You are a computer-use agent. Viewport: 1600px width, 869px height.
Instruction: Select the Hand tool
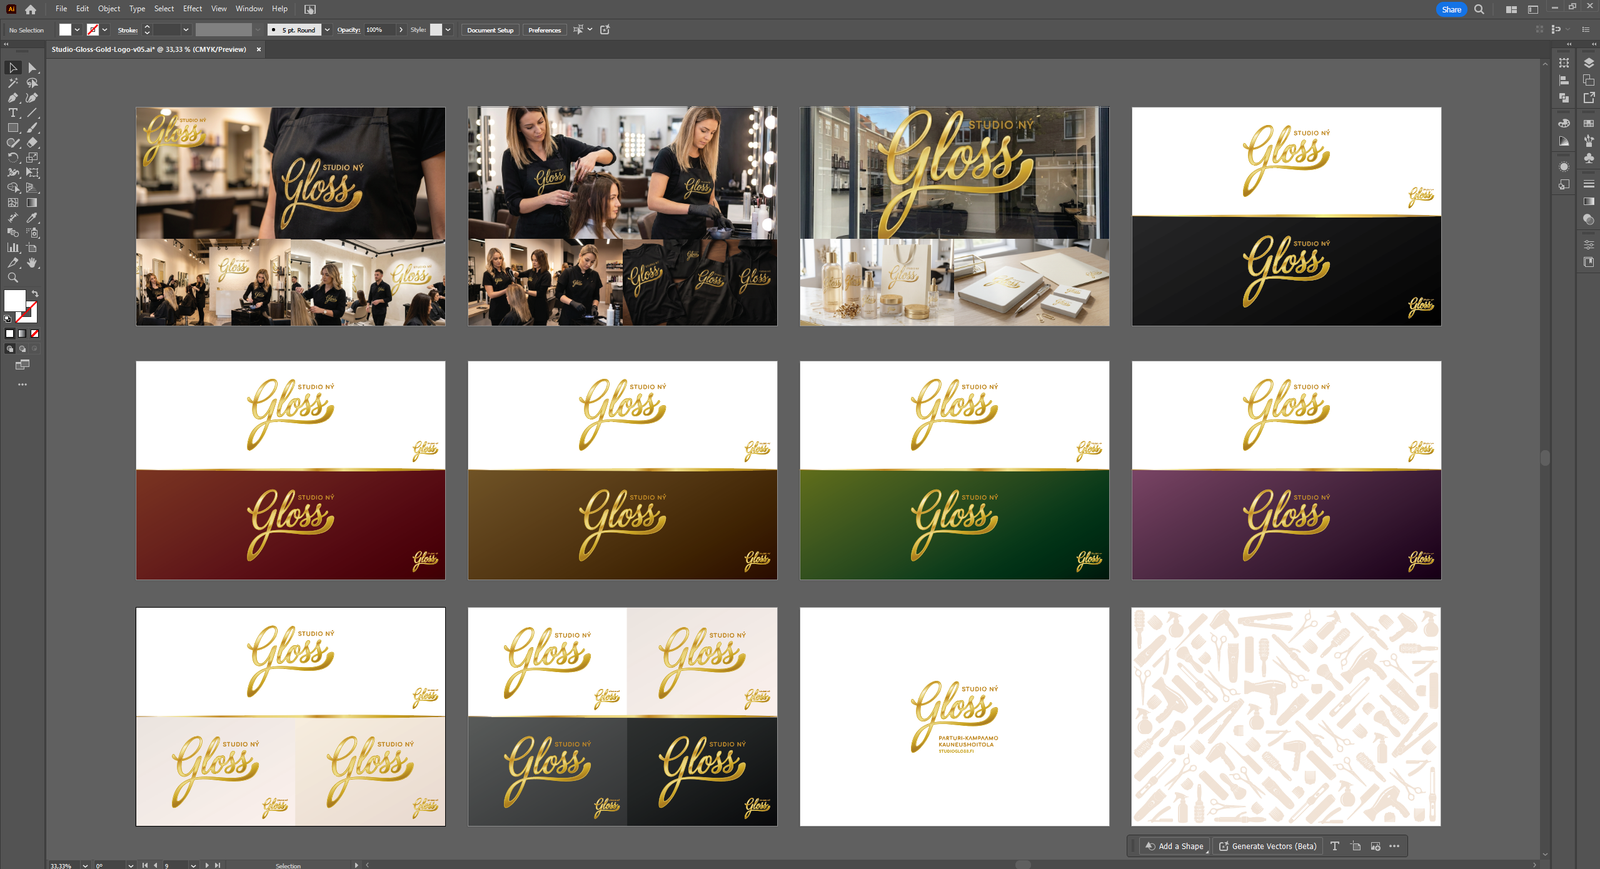pos(32,262)
